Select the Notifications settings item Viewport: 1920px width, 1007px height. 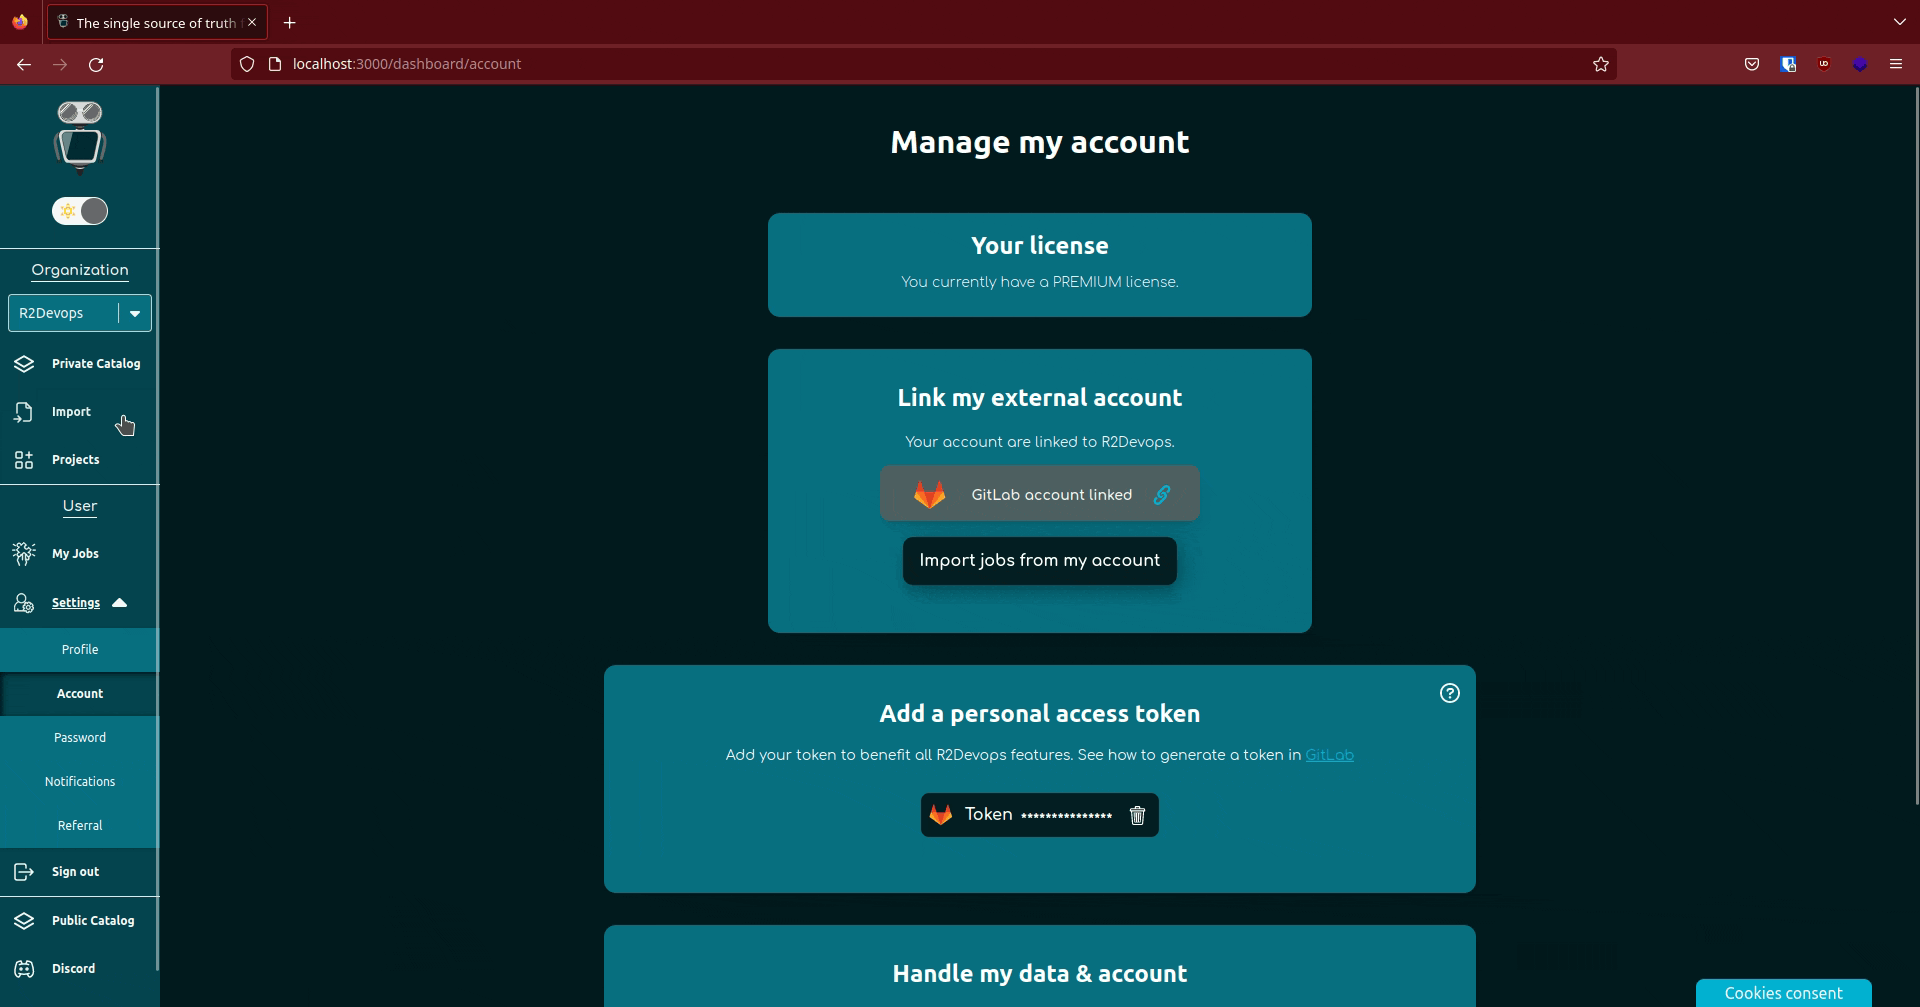click(x=80, y=782)
